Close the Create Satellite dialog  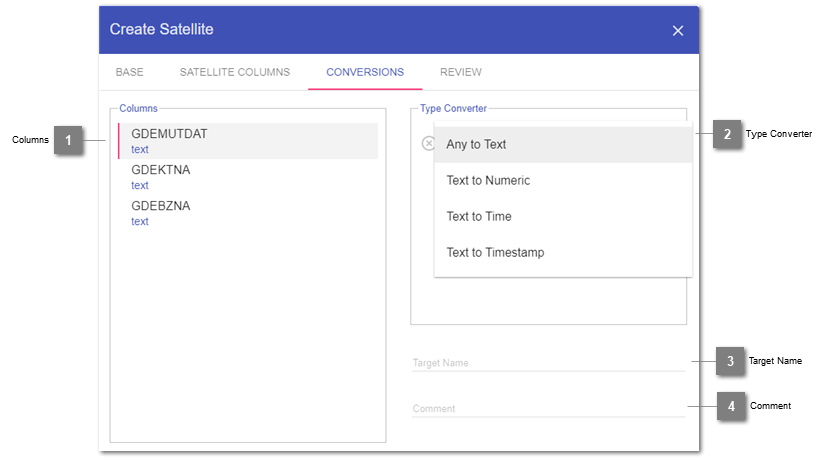pyautogui.click(x=678, y=31)
